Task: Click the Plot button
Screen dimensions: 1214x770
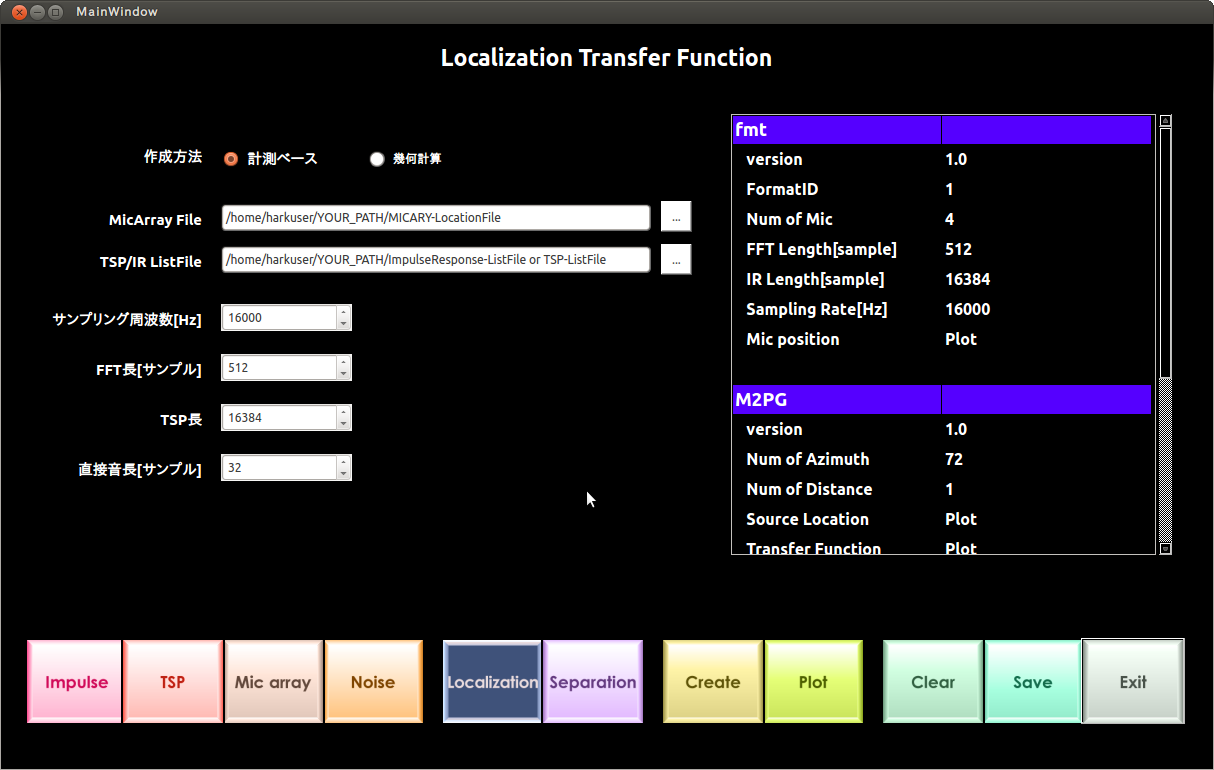Action: click(813, 681)
